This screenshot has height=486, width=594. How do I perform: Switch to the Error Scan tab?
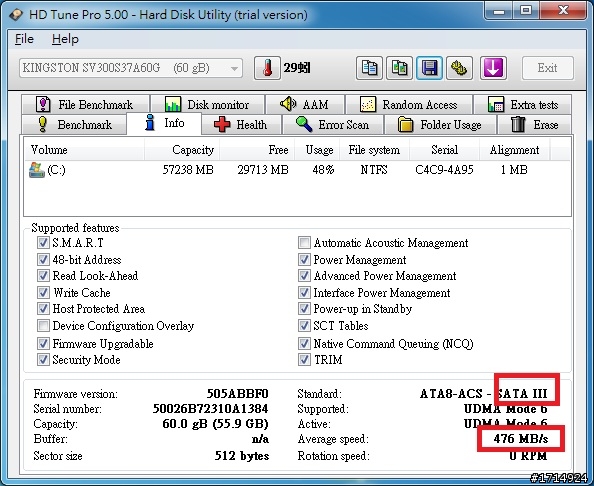(x=333, y=125)
